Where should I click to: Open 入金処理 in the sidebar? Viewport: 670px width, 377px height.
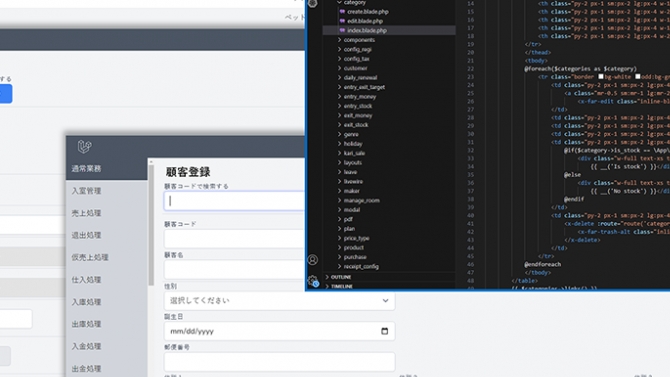(x=86, y=346)
